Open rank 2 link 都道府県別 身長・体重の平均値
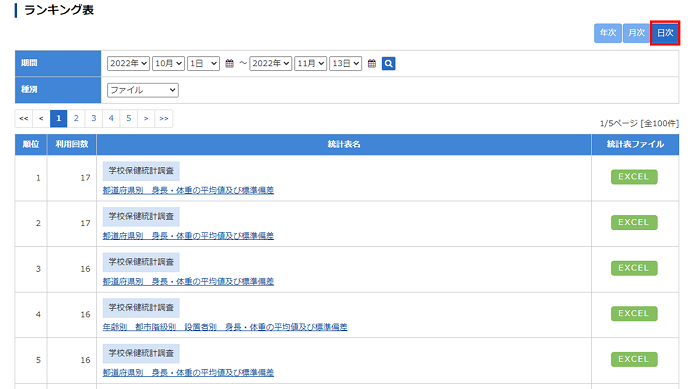This screenshot has width=695, height=389. point(188,236)
